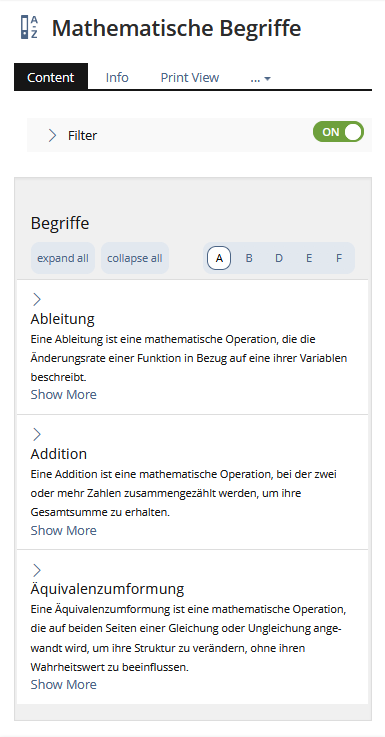Jump to letter E terms
The image size is (385, 737).
[x=309, y=258]
